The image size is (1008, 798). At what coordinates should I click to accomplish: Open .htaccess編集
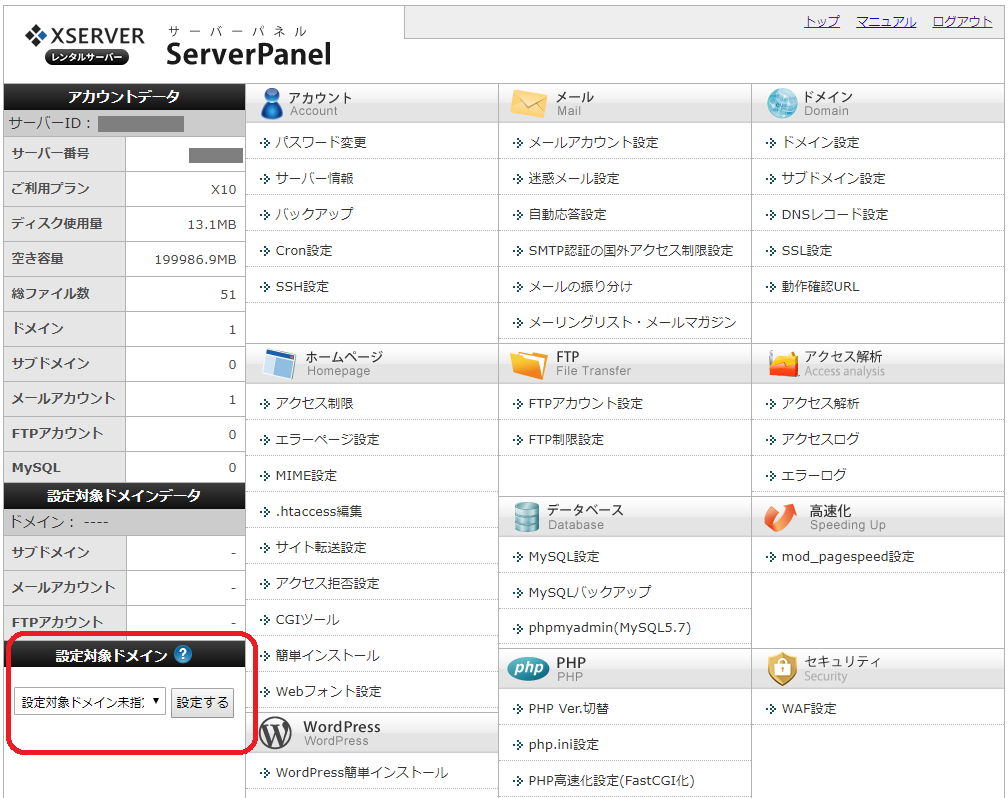[319, 511]
